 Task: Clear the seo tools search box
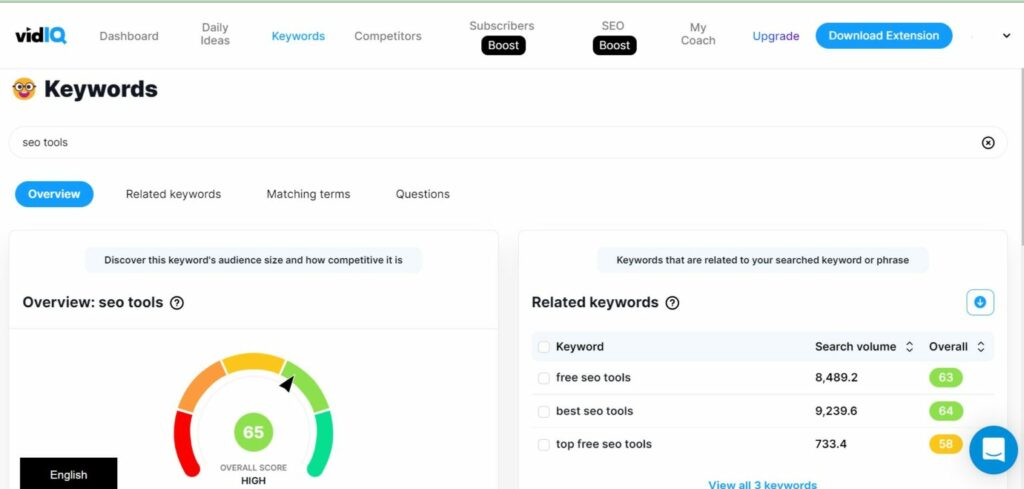pos(988,142)
